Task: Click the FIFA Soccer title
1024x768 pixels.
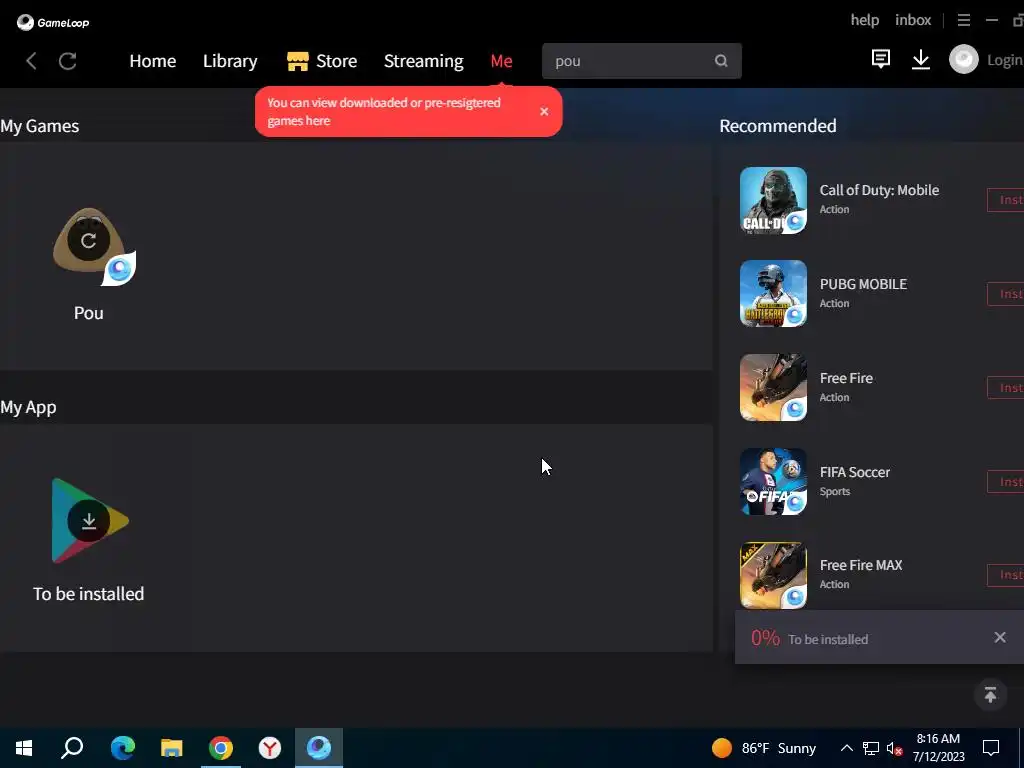Action: 854,472
